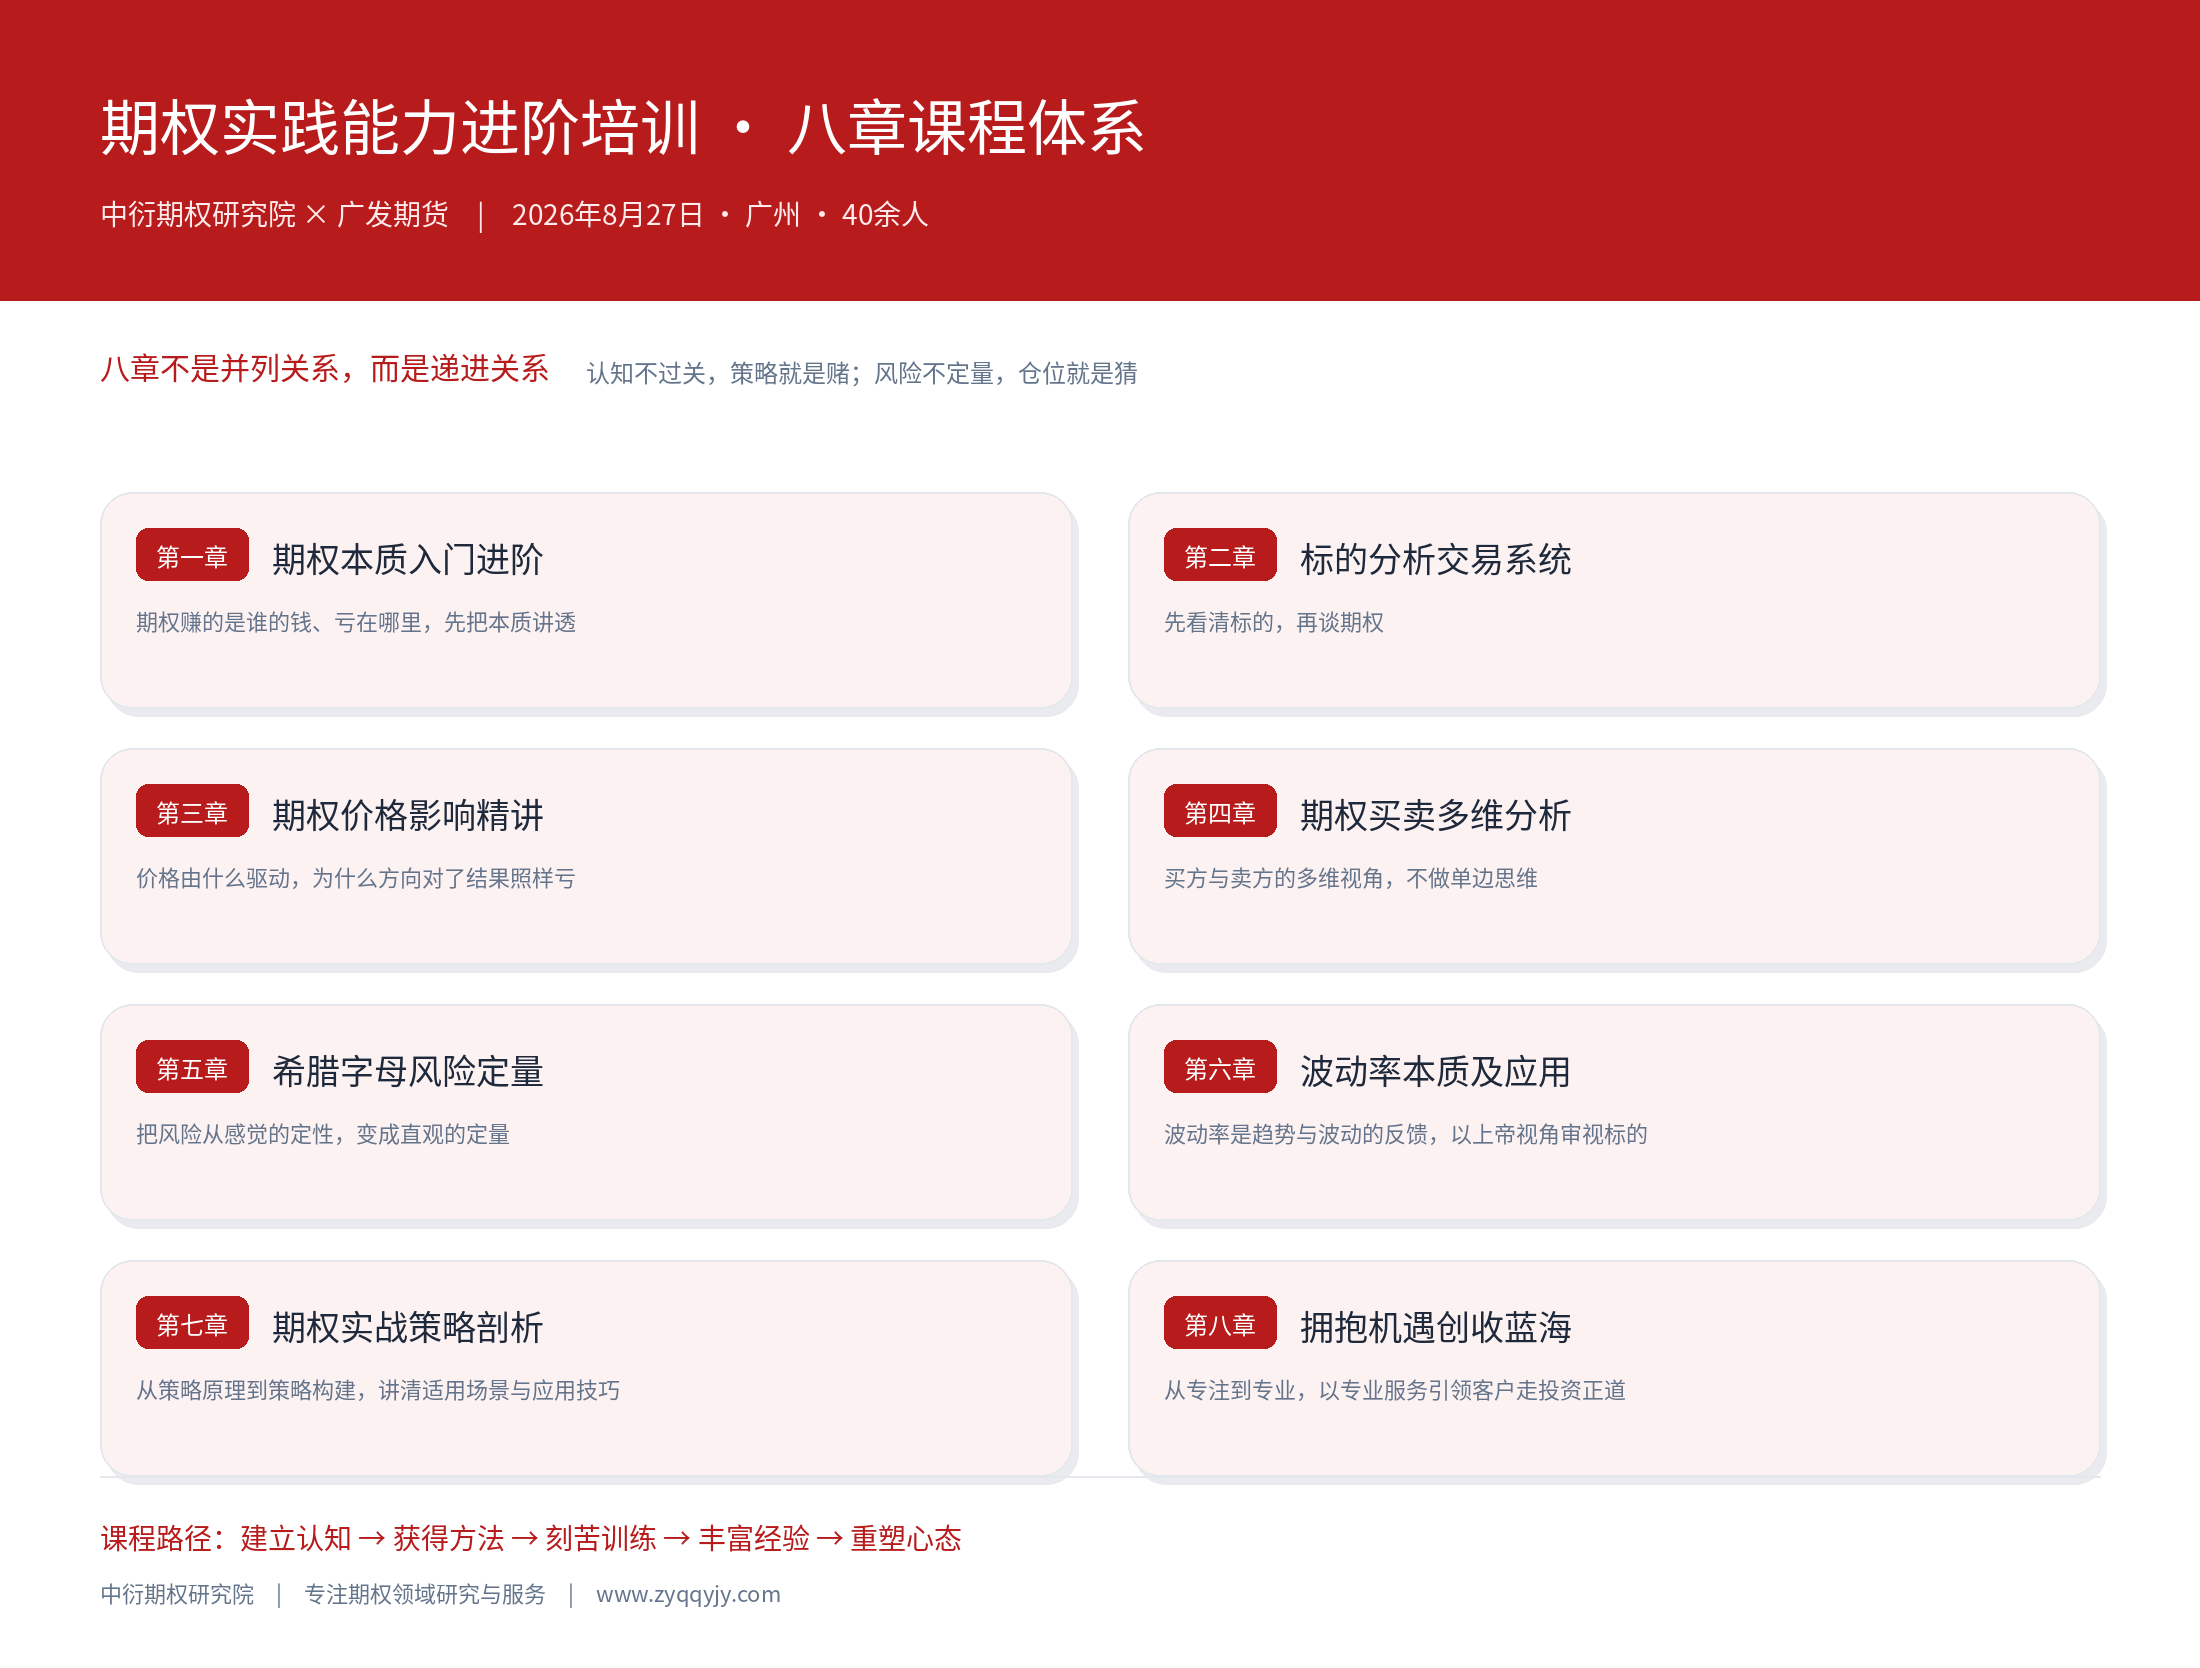Viewport: 2200px width, 1668px height.
Task: Click the heading 期权价格影响精讲
Action: pyautogui.click(x=408, y=815)
